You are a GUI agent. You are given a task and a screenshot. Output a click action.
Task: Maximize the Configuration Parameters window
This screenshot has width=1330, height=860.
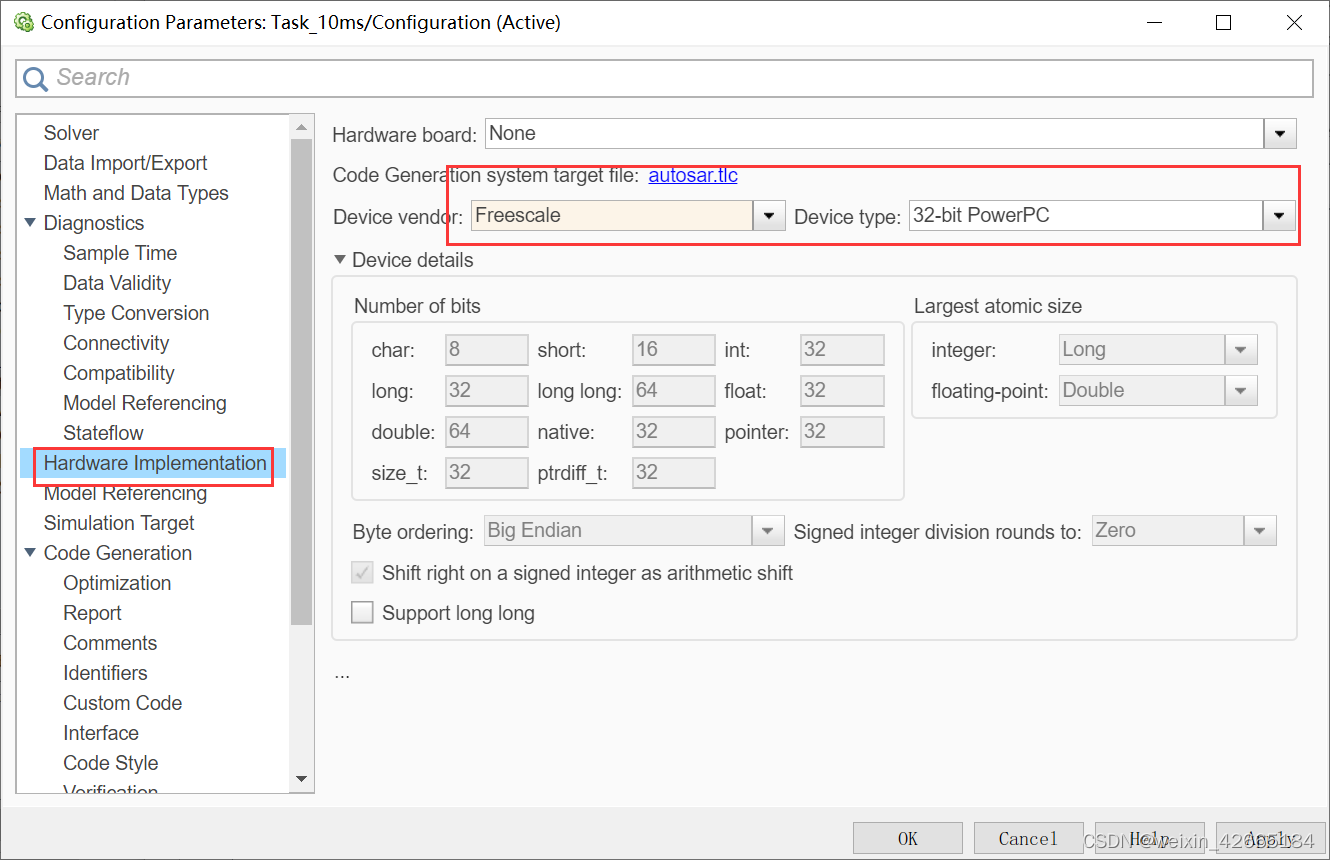pyautogui.click(x=1223, y=22)
